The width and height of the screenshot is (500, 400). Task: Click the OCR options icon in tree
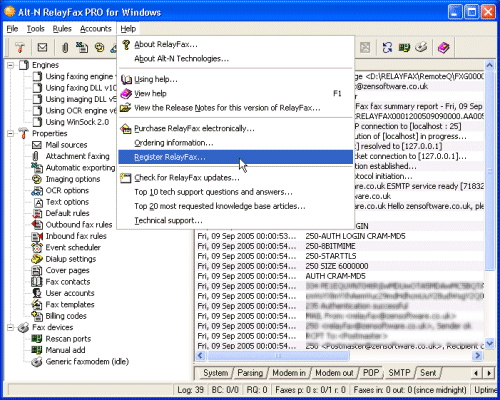pyautogui.click(x=37, y=191)
